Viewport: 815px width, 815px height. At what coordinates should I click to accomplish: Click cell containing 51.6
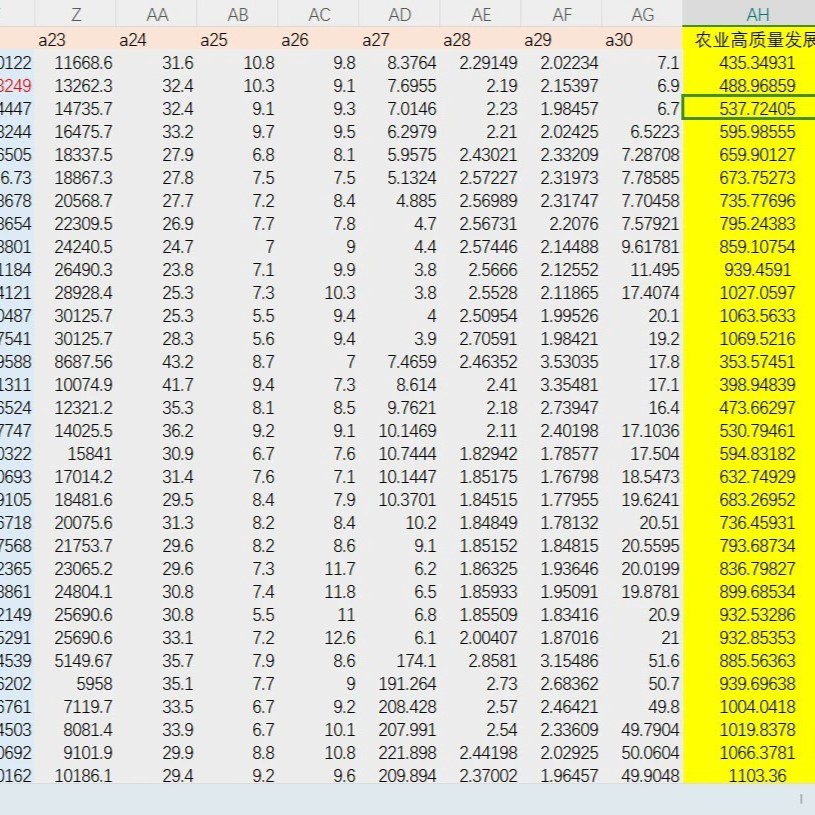pos(642,661)
